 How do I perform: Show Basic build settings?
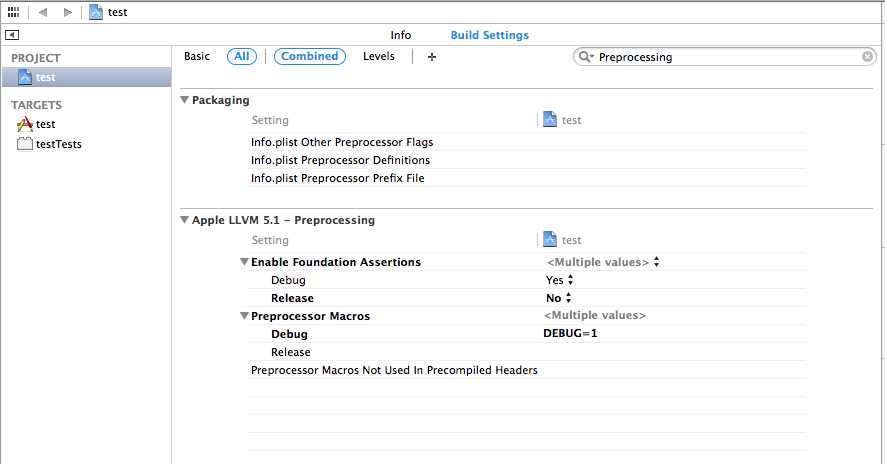click(x=197, y=56)
